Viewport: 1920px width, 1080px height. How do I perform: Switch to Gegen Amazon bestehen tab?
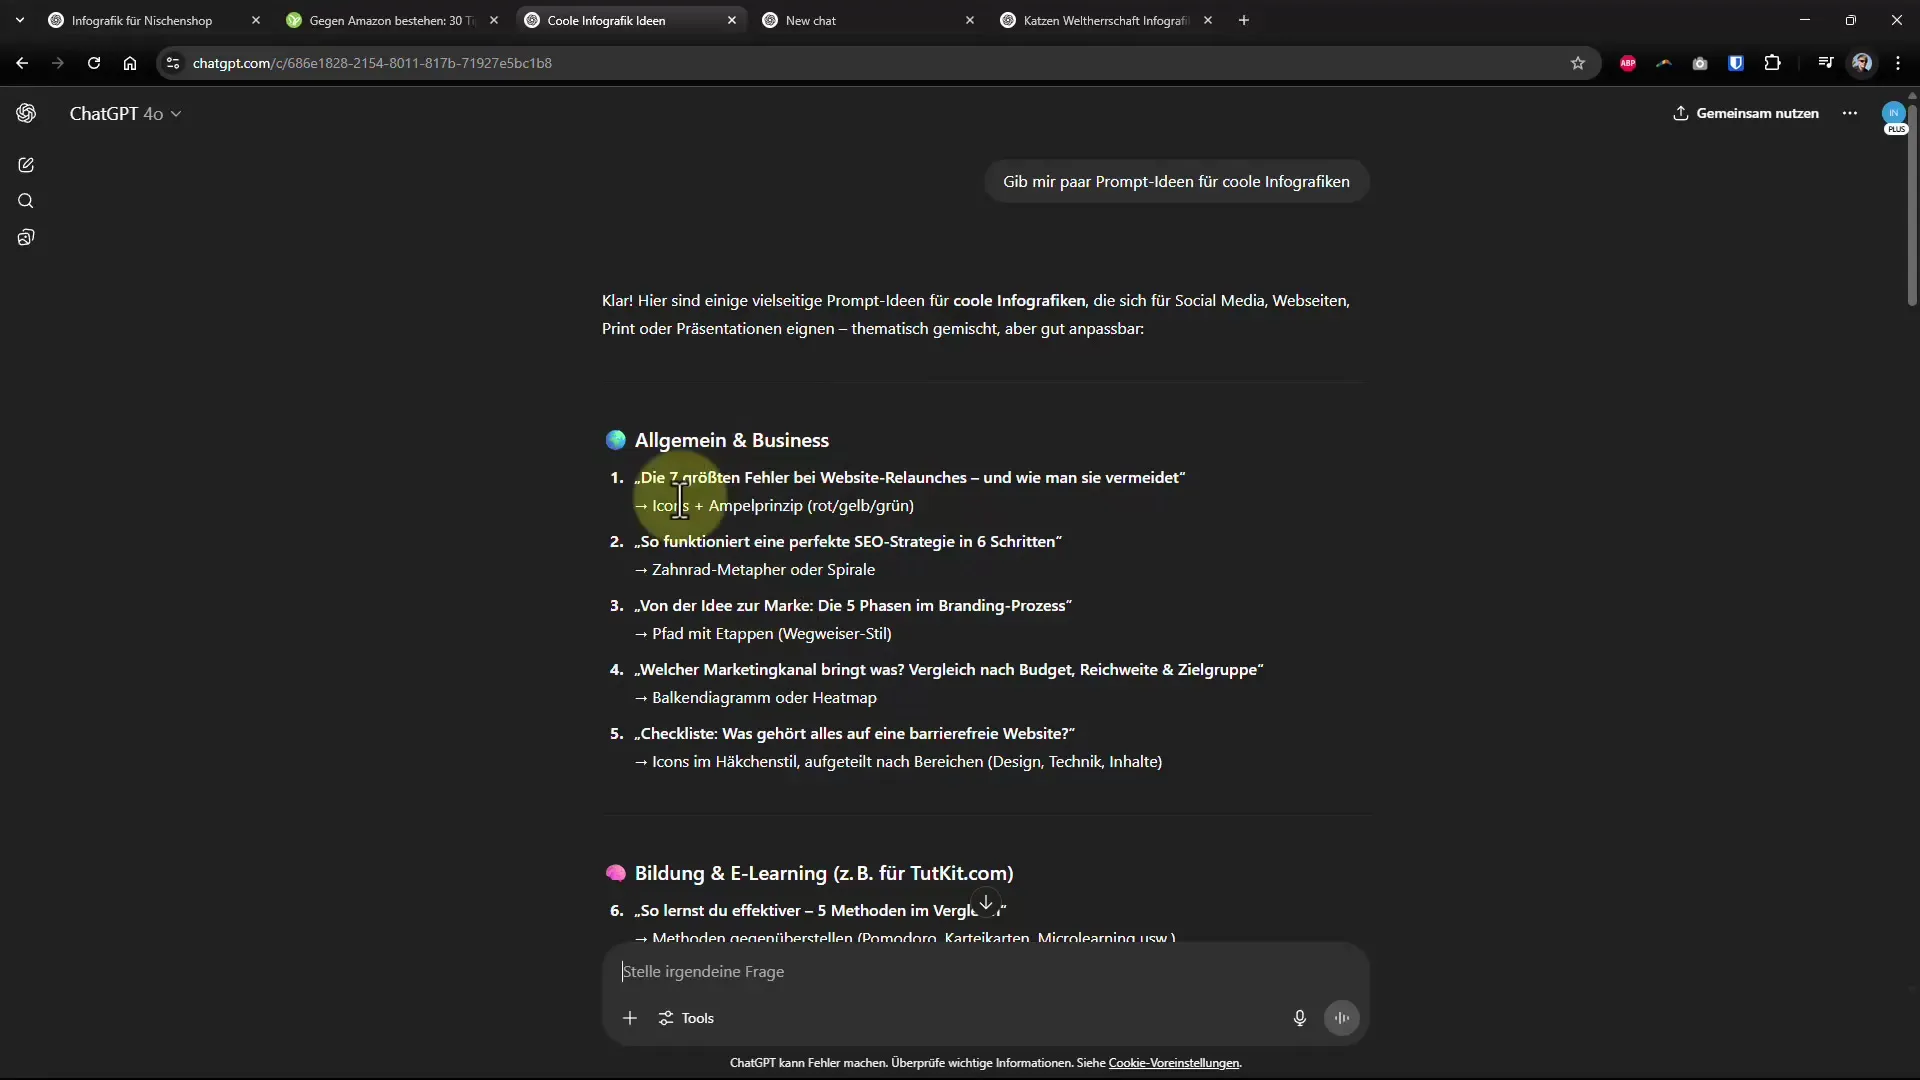point(392,20)
